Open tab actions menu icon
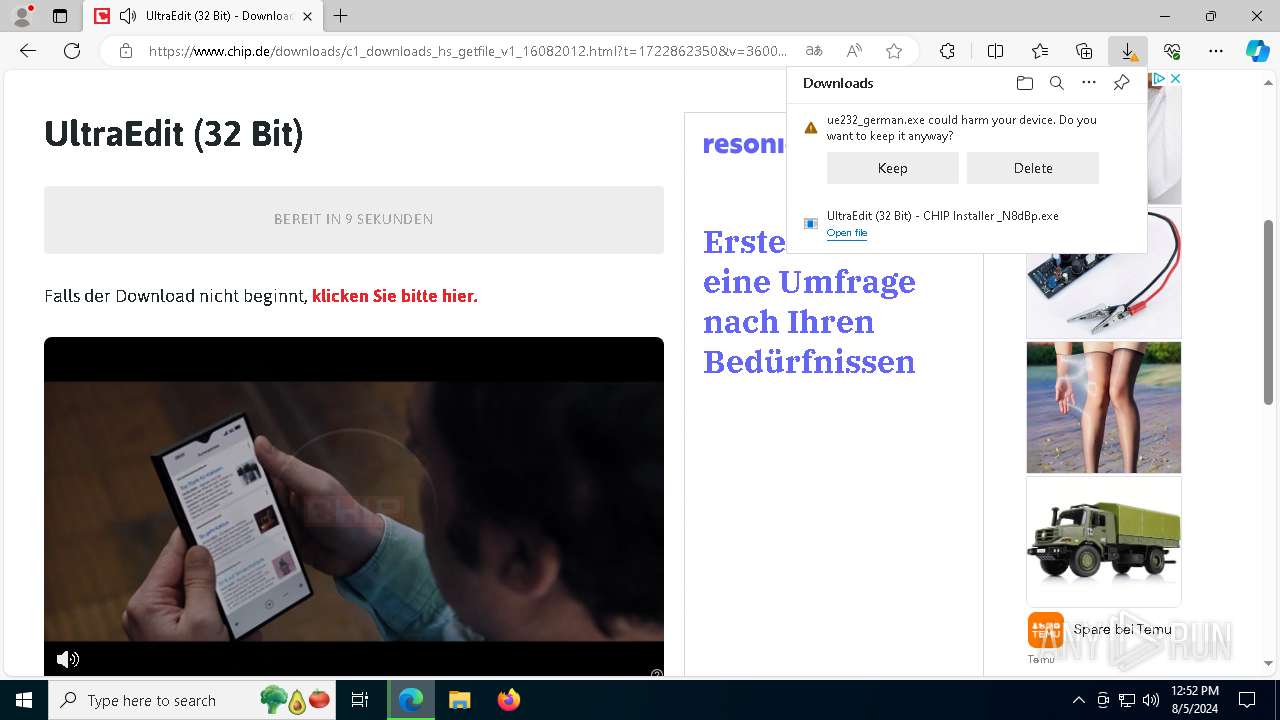 60,16
